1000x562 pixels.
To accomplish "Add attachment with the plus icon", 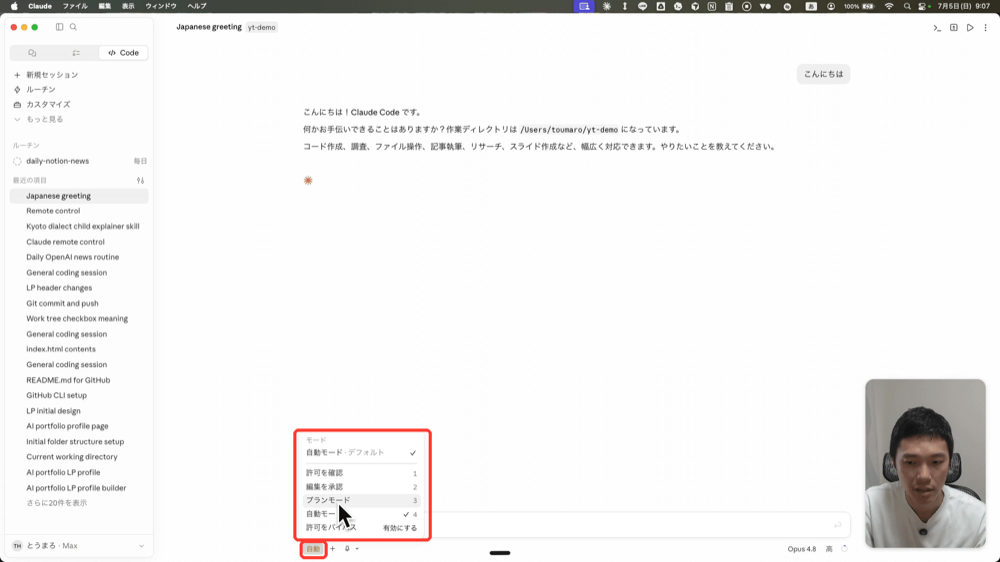I will click(x=332, y=549).
